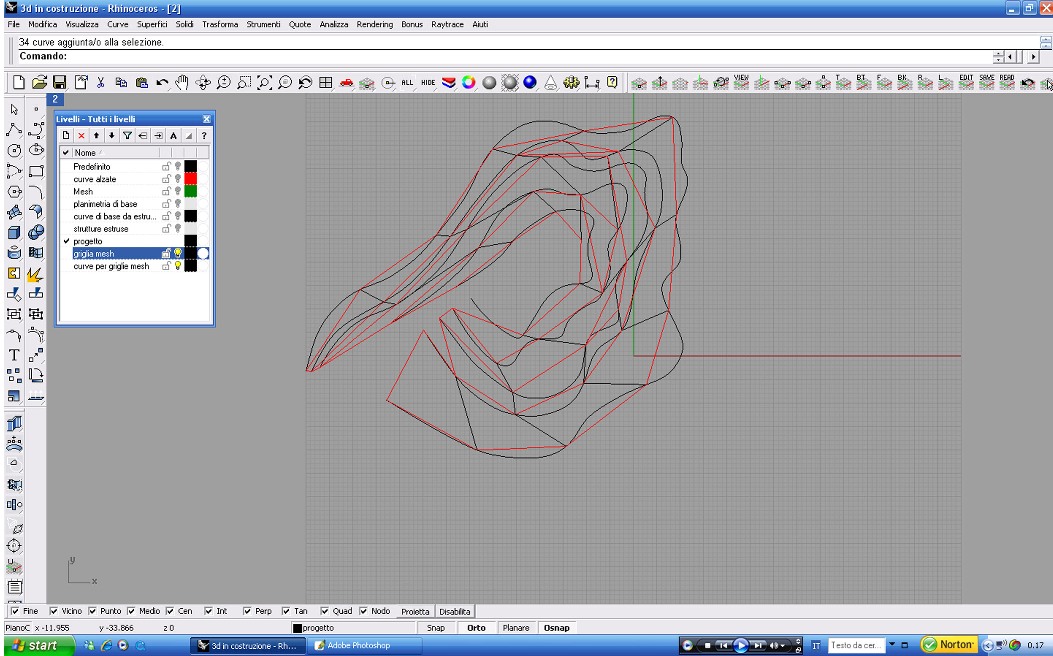Viewport: 1053px width, 656px height.
Task: Toggle light bulb visibility of griglia mesh layer
Action: [x=178, y=254]
